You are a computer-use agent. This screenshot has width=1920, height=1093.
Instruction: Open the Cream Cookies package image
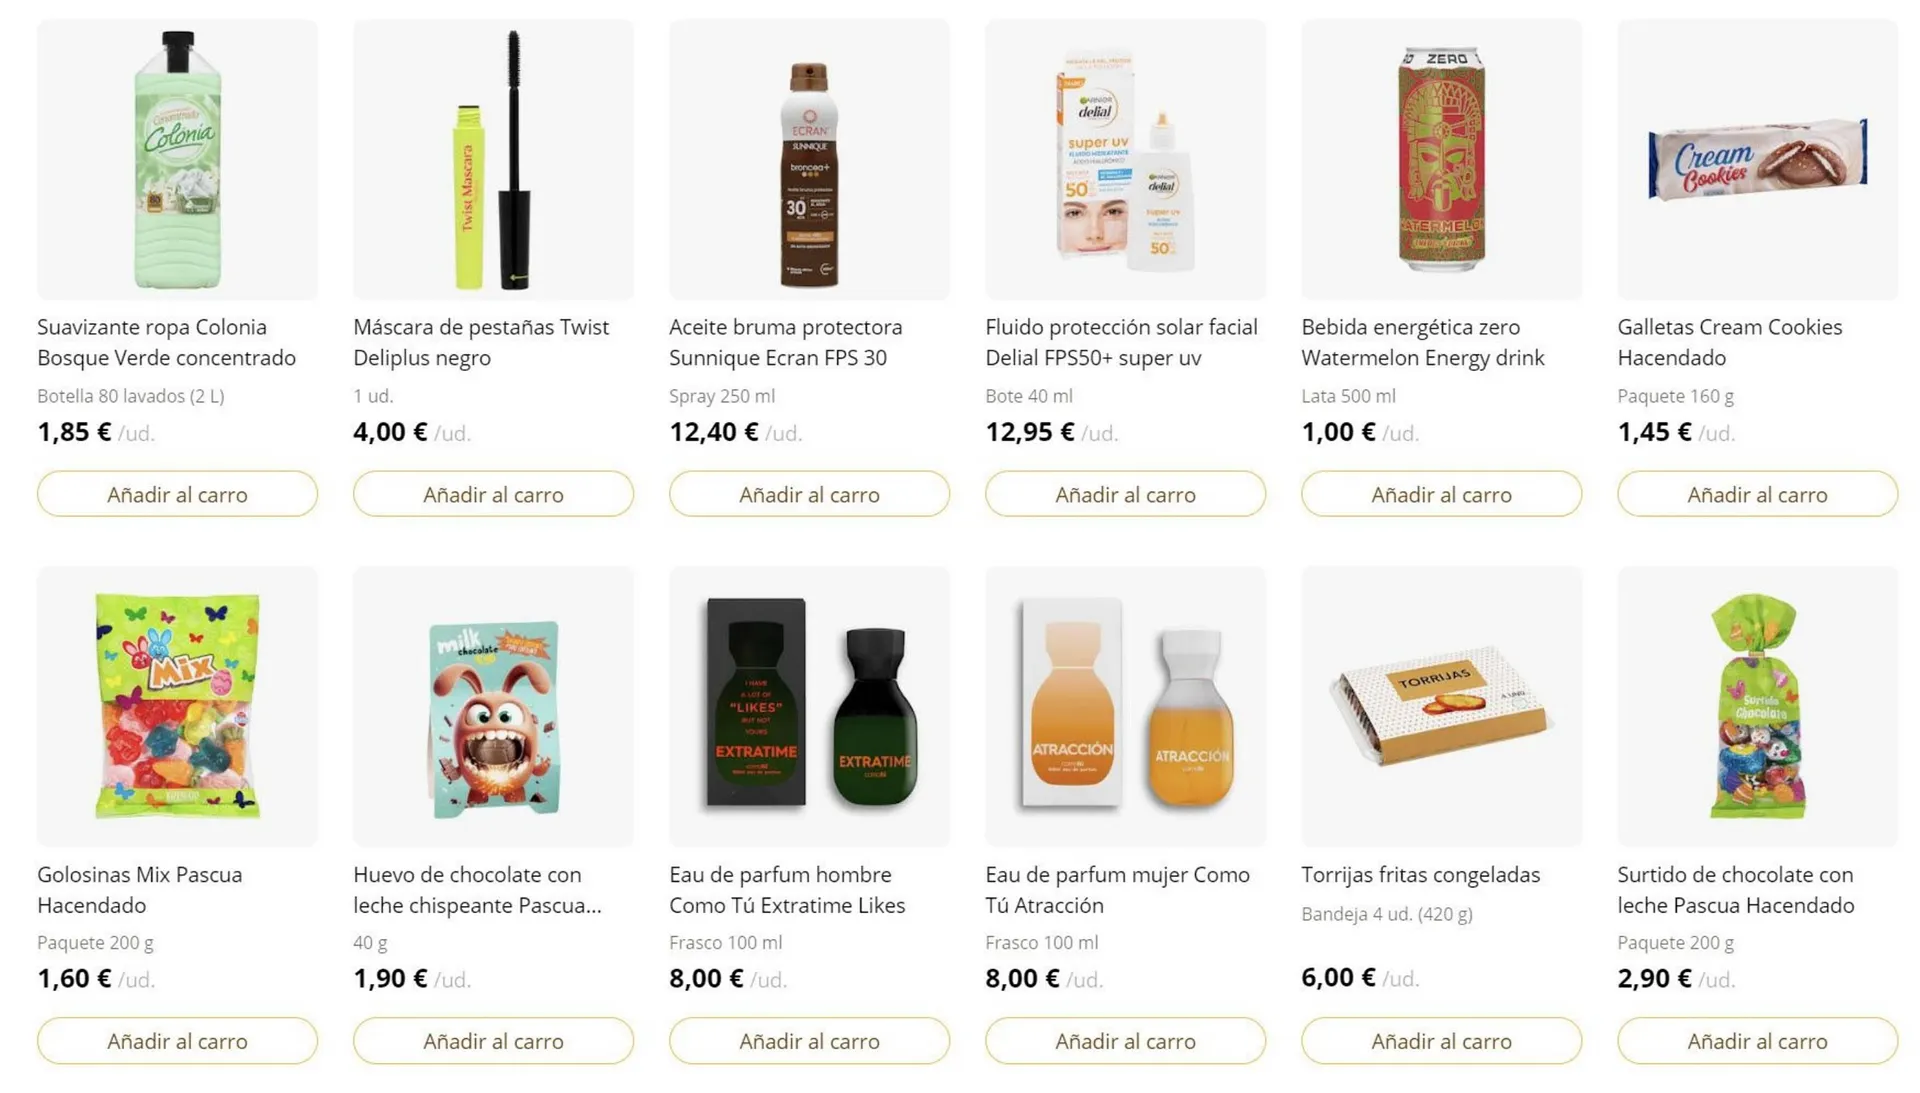coord(1757,159)
